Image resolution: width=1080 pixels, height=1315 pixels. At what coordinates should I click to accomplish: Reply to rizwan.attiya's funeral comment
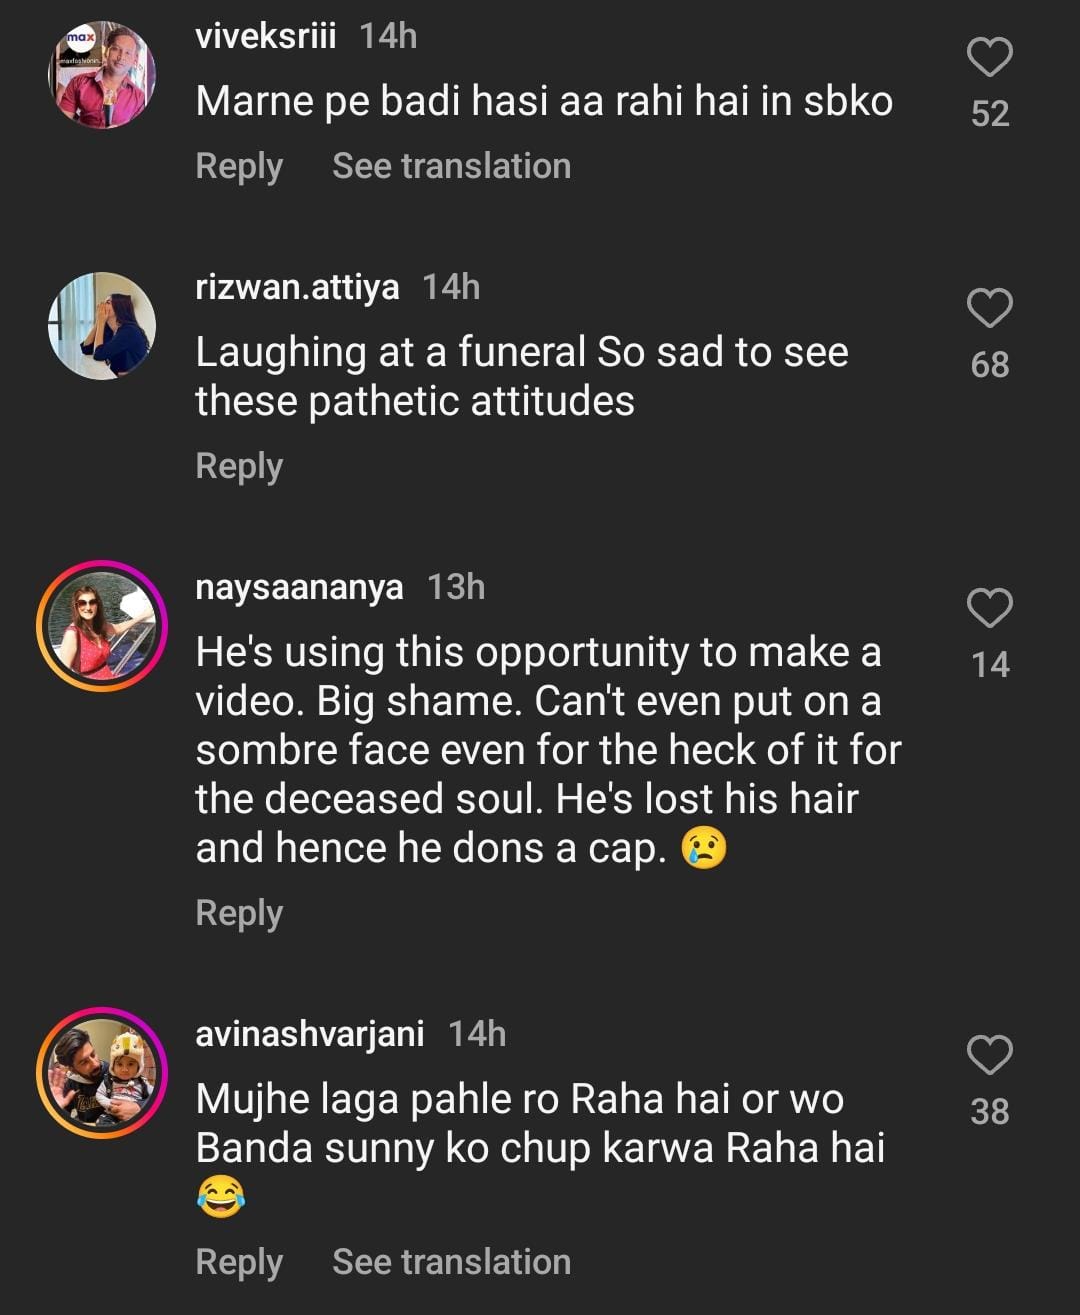point(239,466)
